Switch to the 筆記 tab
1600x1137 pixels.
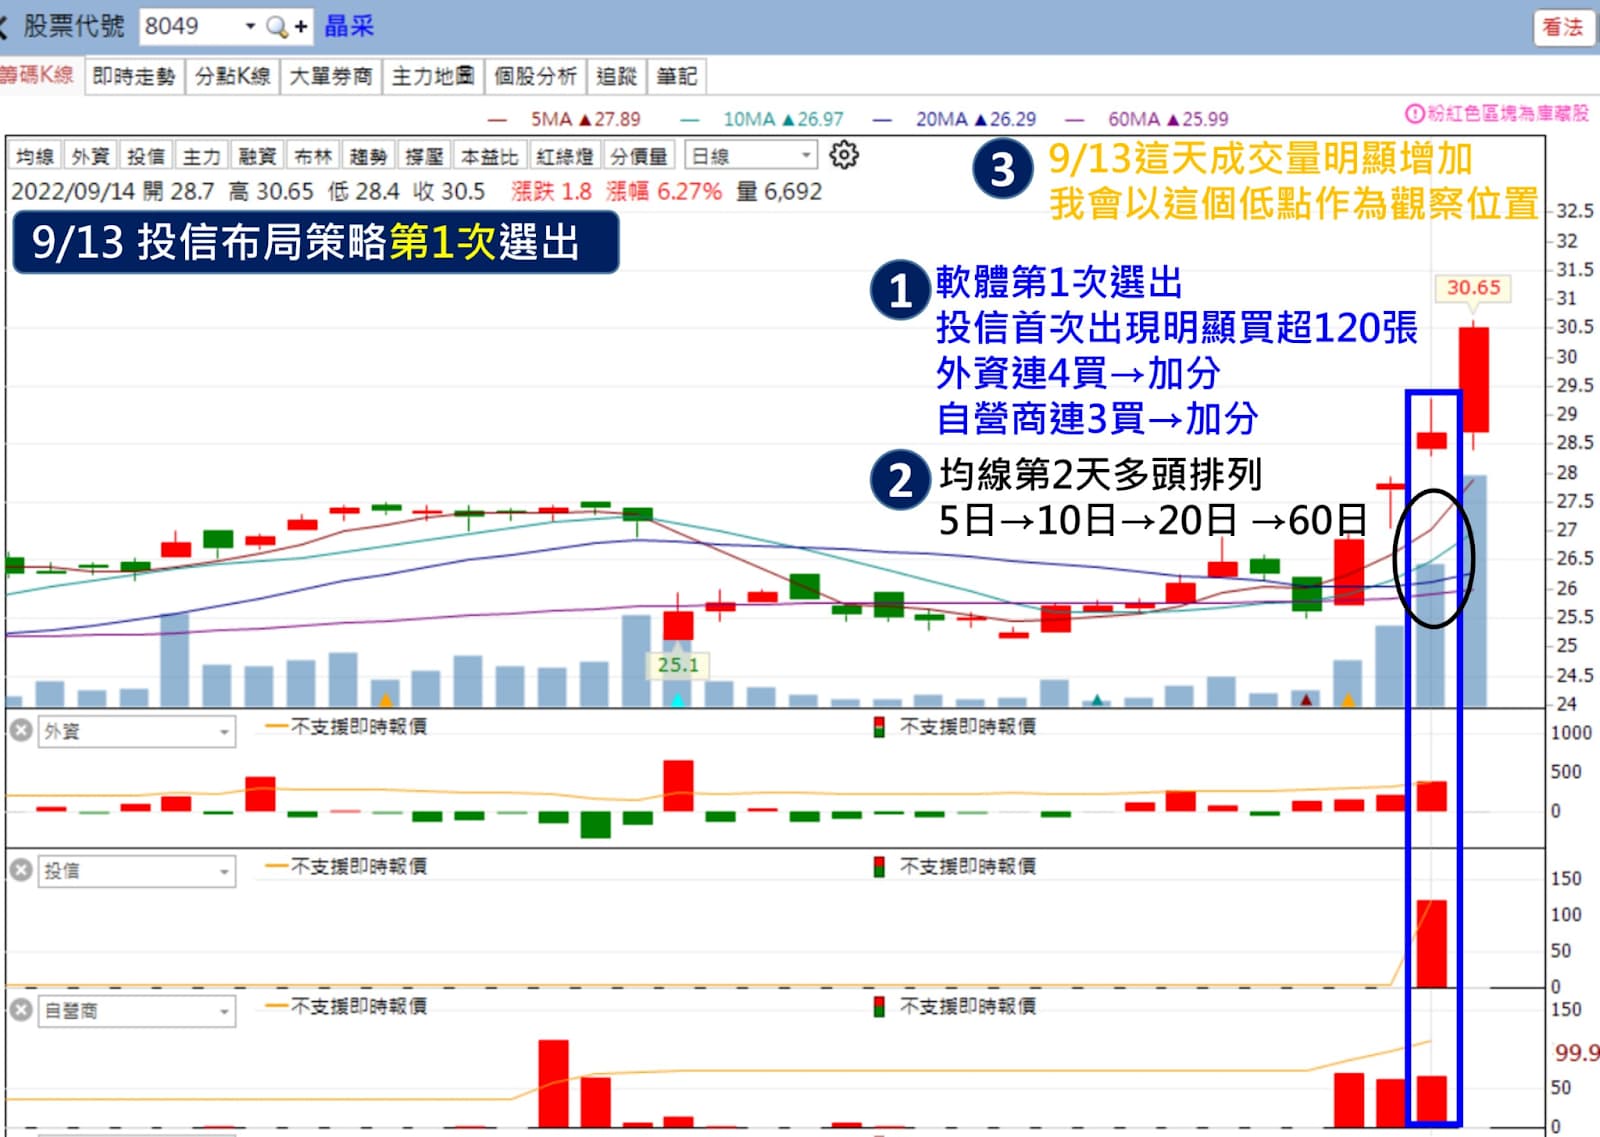click(x=677, y=76)
